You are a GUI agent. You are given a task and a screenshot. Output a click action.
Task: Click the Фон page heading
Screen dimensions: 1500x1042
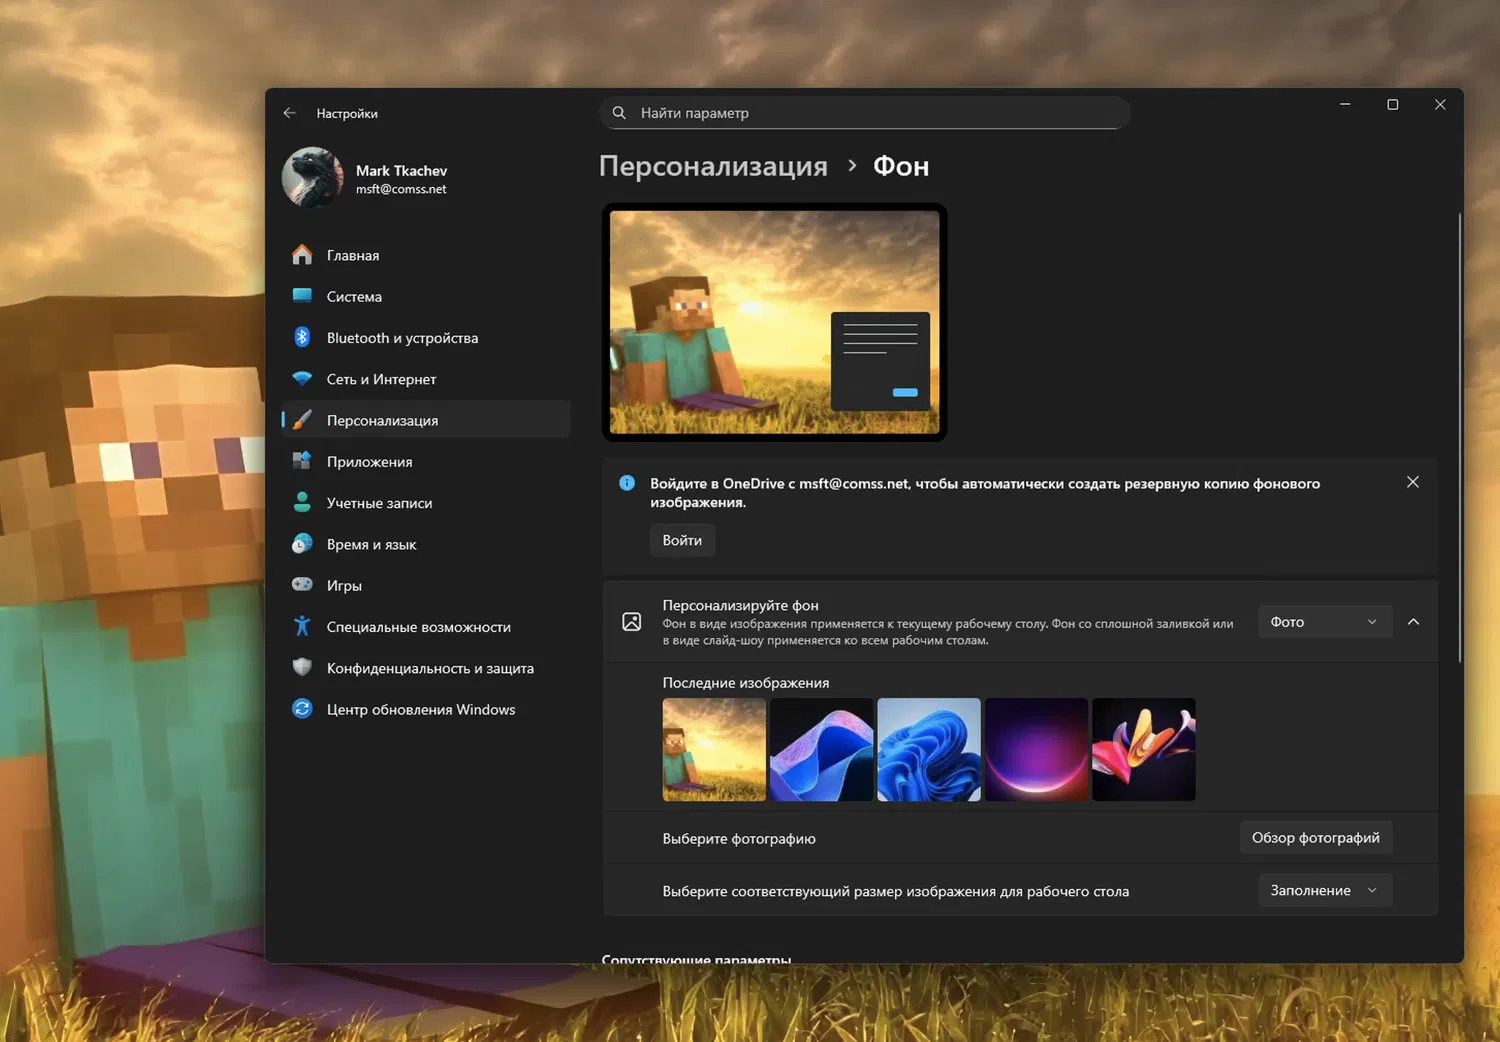coord(901,166)
